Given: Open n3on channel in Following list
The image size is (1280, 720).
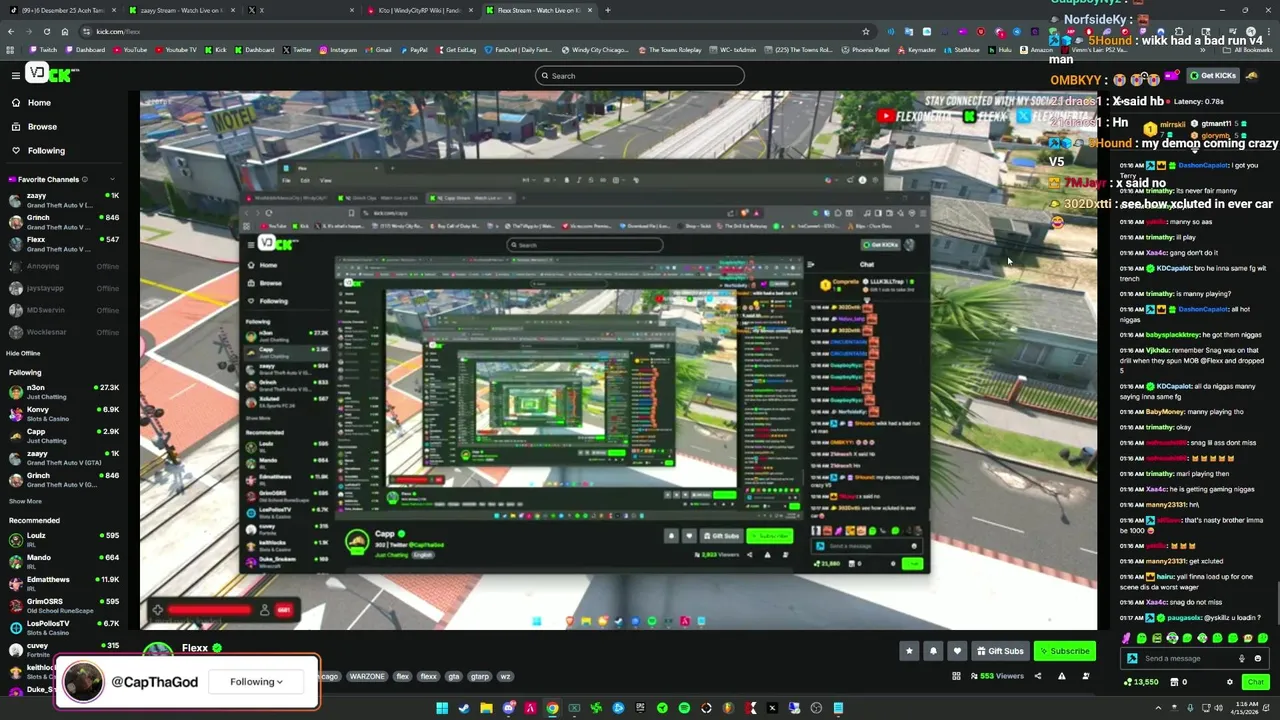Looking at the screenshot, I should point(62,391).
